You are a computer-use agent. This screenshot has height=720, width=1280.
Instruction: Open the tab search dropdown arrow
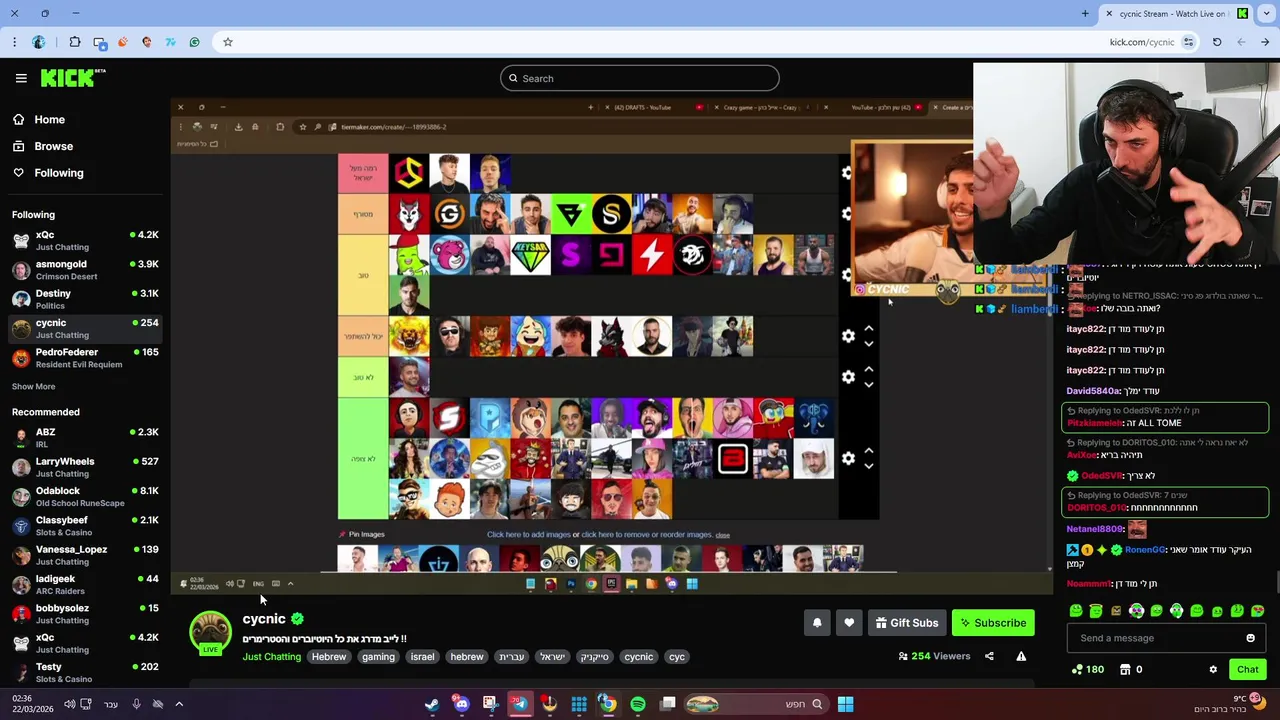[1265, 13]
